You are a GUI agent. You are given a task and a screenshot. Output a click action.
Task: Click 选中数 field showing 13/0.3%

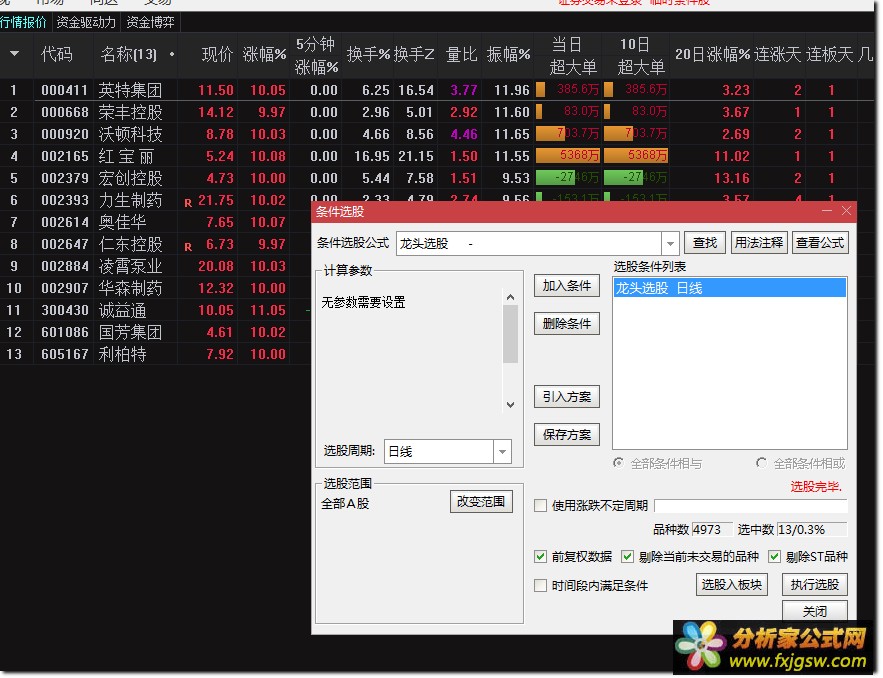click(811, 529)
